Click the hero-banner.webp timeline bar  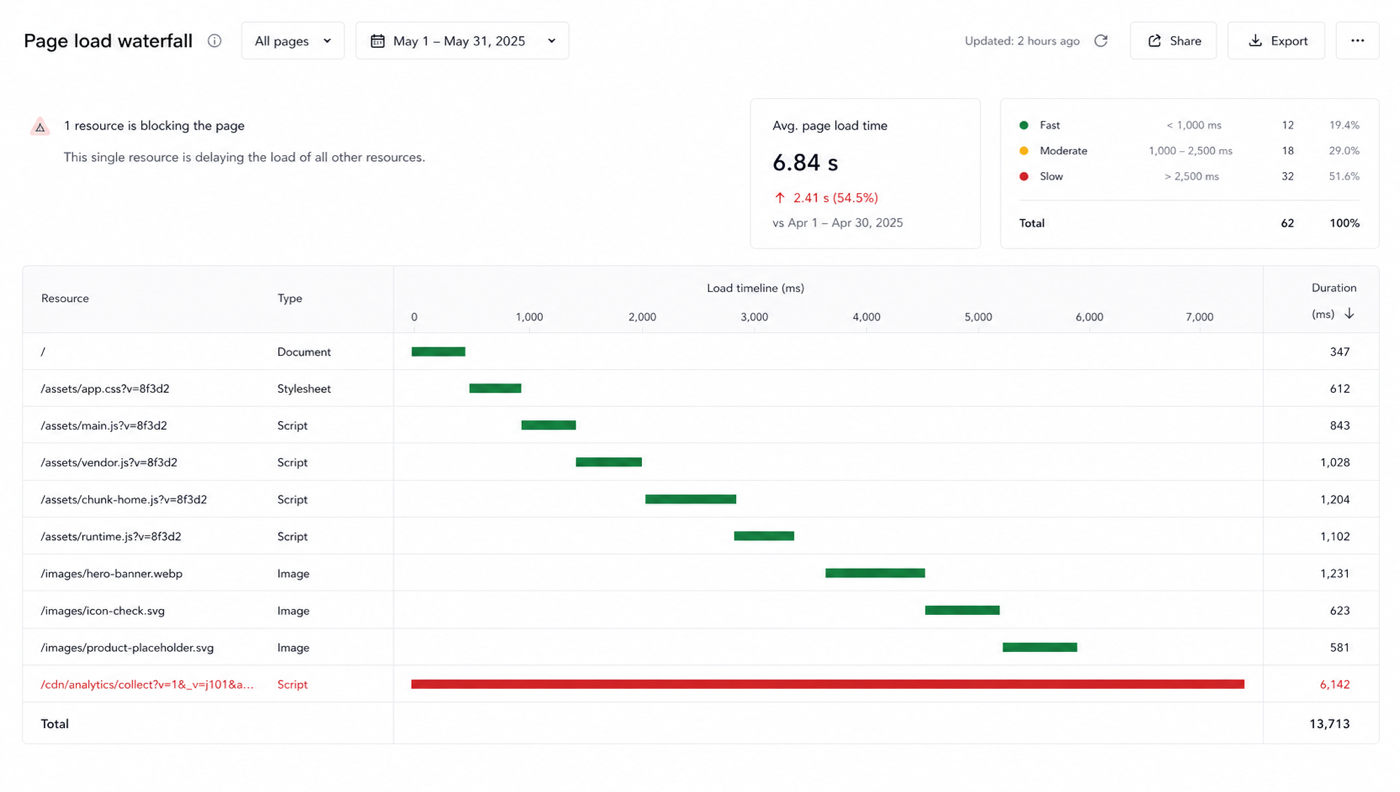pyautogui.click(x=875, y=573)
